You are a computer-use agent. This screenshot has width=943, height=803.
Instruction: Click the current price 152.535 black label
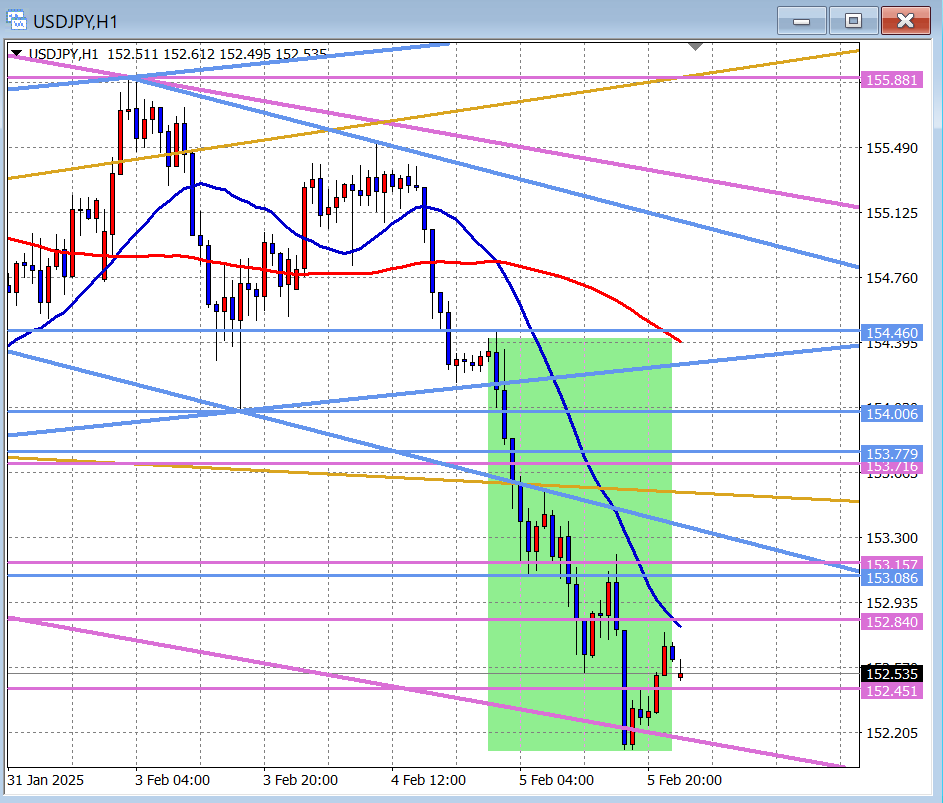(x=890, y=674)
